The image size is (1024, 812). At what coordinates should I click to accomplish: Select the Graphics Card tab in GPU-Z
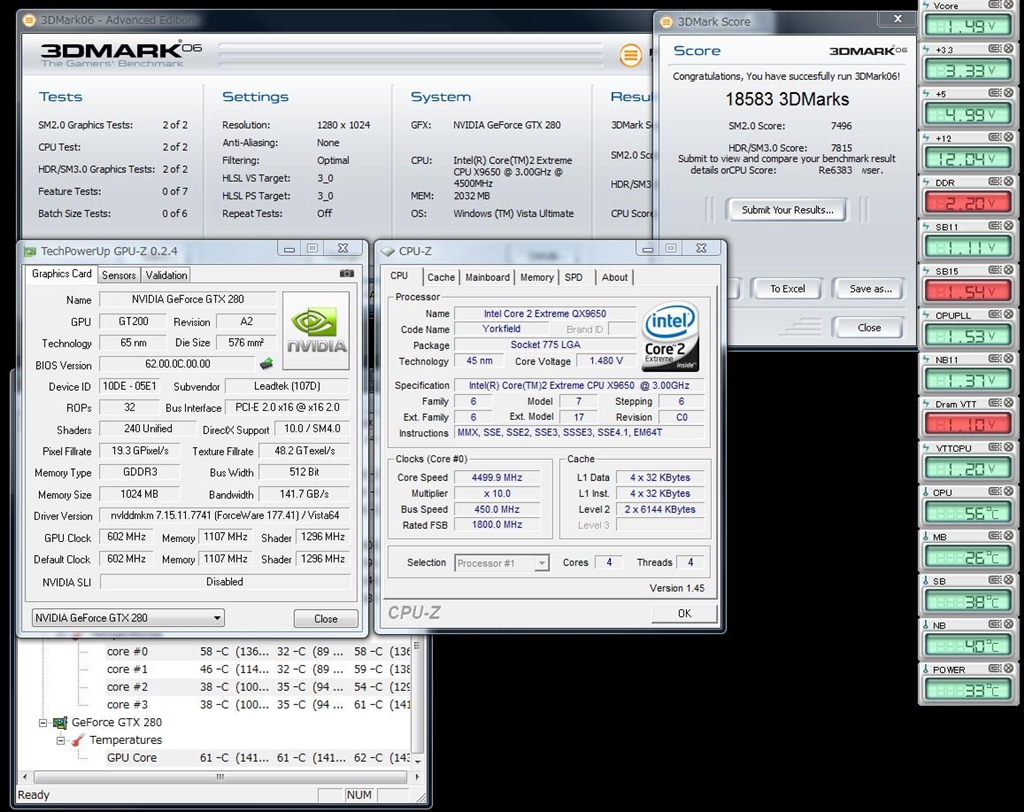click(x=61, y=274)
